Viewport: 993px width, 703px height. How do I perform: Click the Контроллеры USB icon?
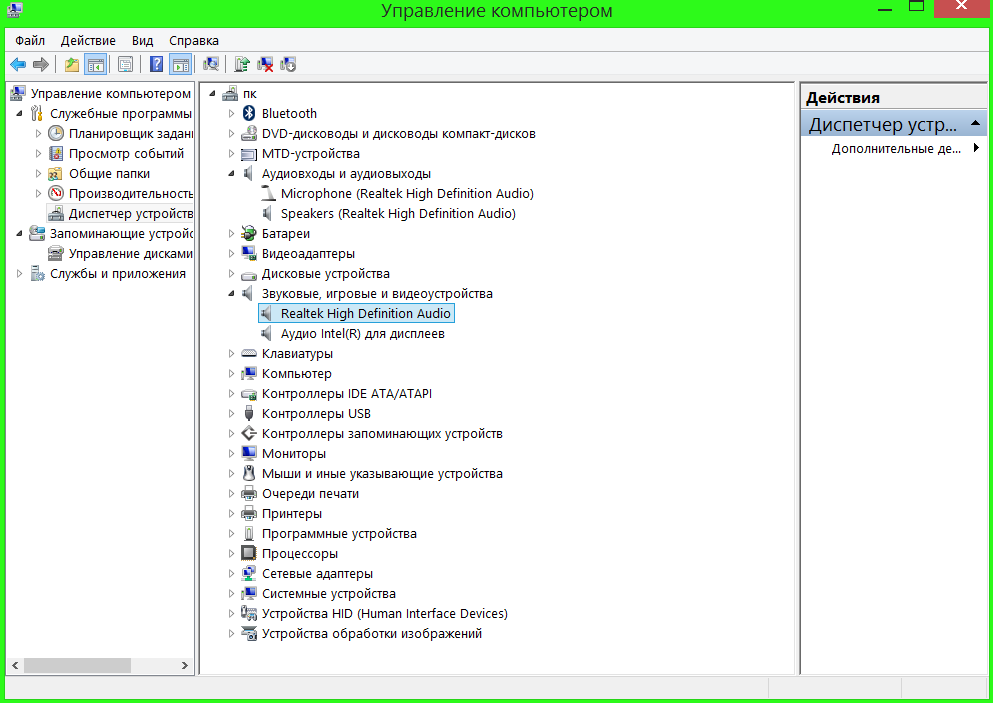click(x=249, y=414)
